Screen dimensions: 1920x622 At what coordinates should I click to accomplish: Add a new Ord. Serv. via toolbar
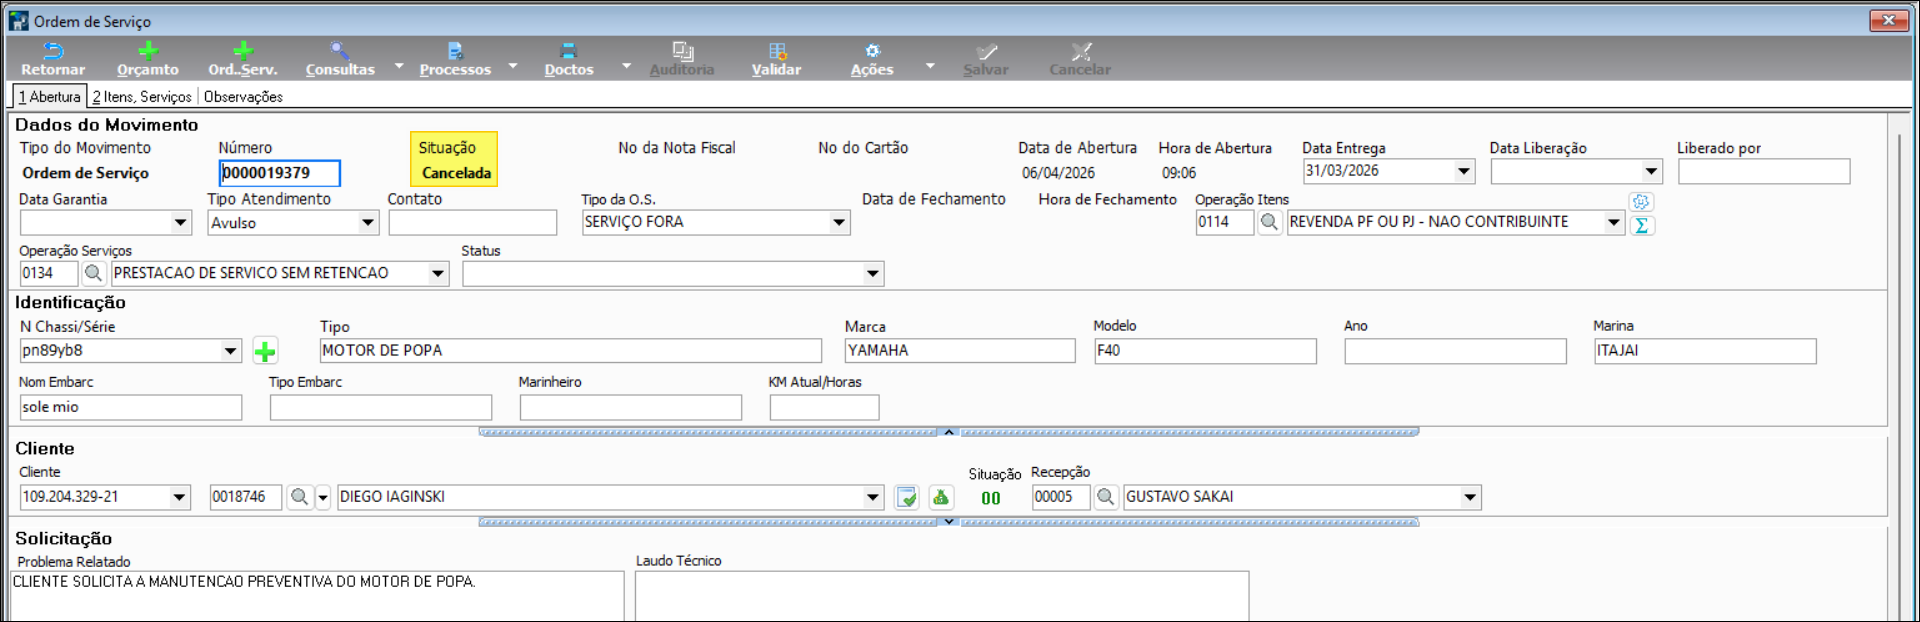[243, 59]
